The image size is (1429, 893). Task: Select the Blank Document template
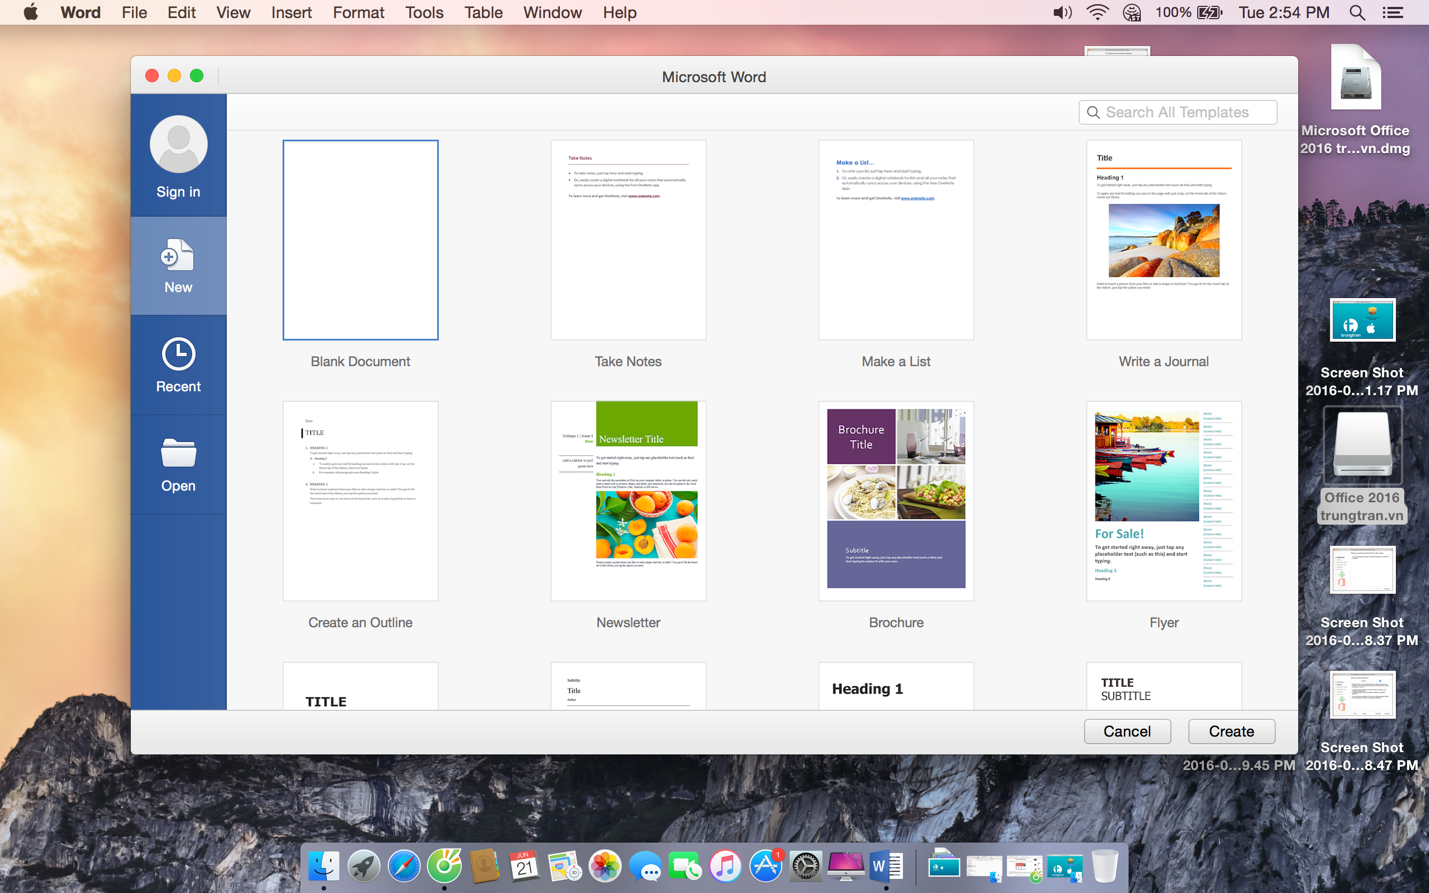coord(360,240)
